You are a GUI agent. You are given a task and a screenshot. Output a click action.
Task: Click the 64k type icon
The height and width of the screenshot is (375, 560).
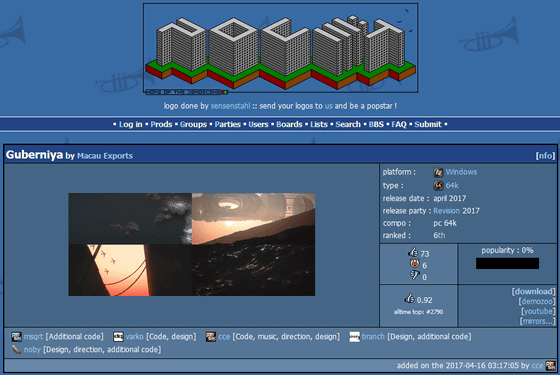pos(438,185)
